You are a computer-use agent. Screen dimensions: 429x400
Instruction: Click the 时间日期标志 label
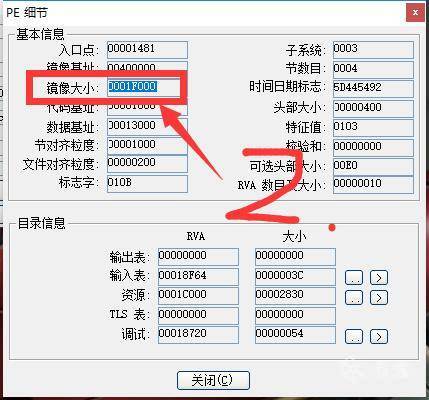tap(287, 87)
